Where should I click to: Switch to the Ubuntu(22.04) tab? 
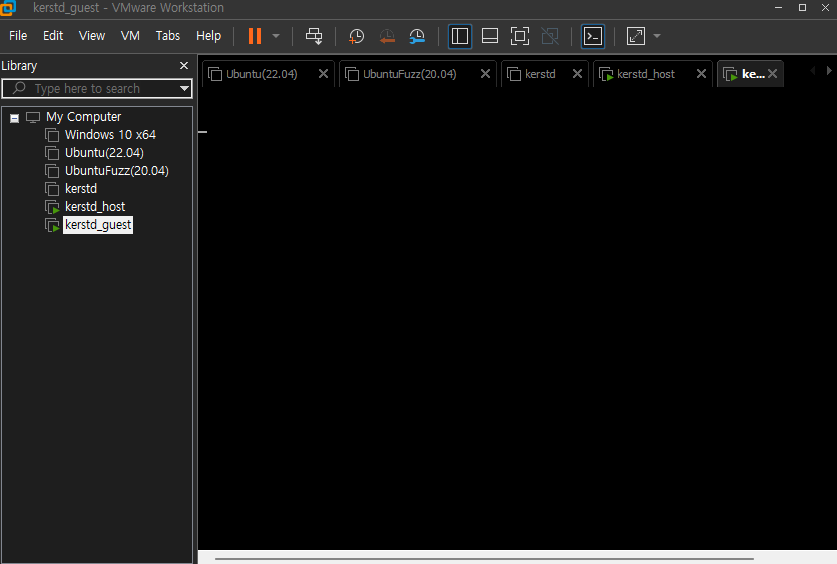[x=262, y=74]
